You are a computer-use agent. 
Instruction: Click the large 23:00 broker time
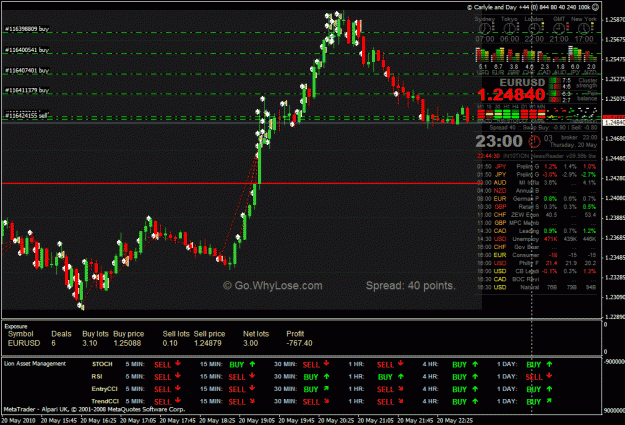click(499, 141)
